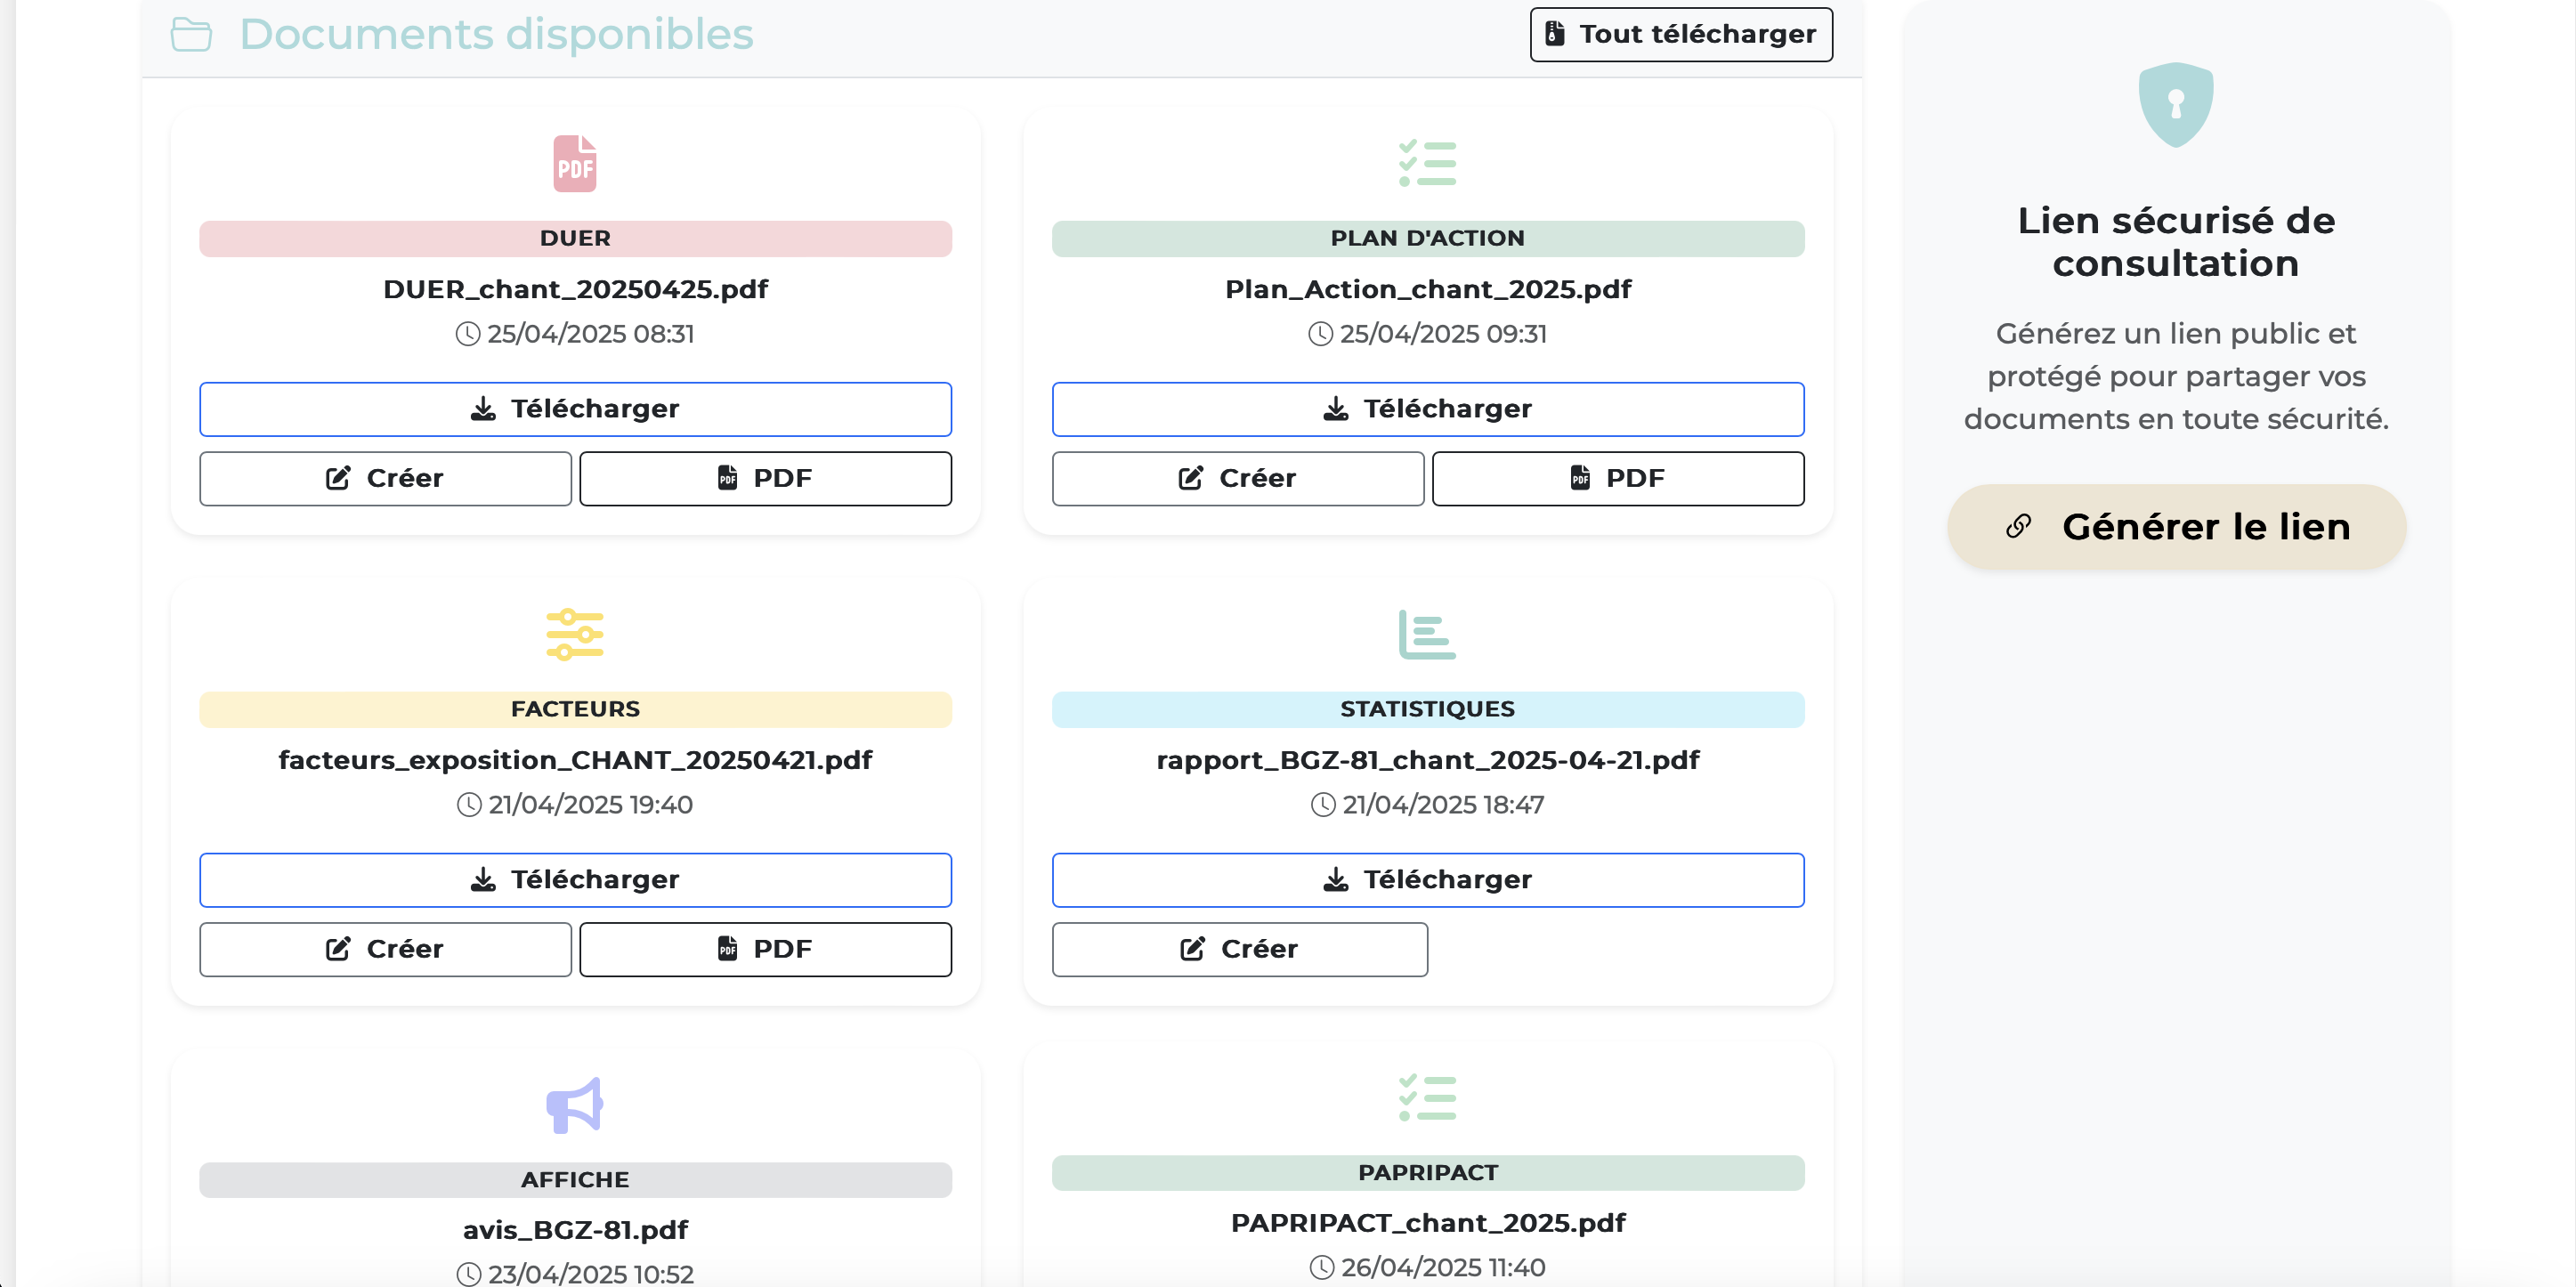Download the DUER_chant_20250425.pdf file
Viewport: 2576px width, 1287px height.
pos(575,409)
